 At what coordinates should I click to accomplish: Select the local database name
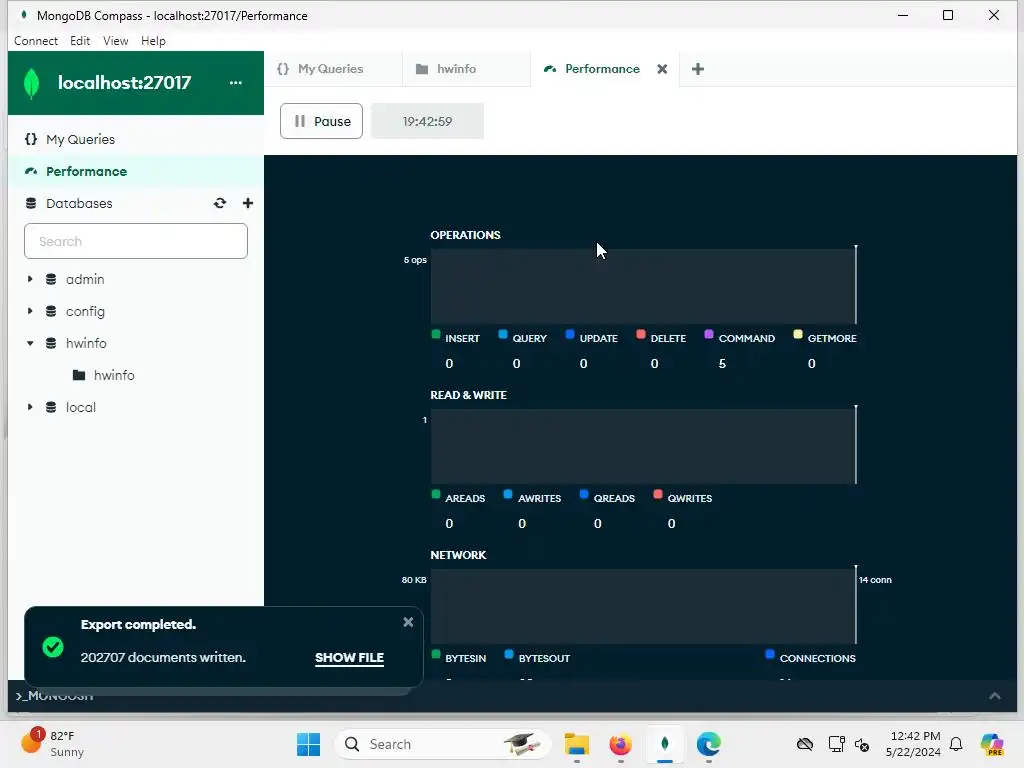80,407
